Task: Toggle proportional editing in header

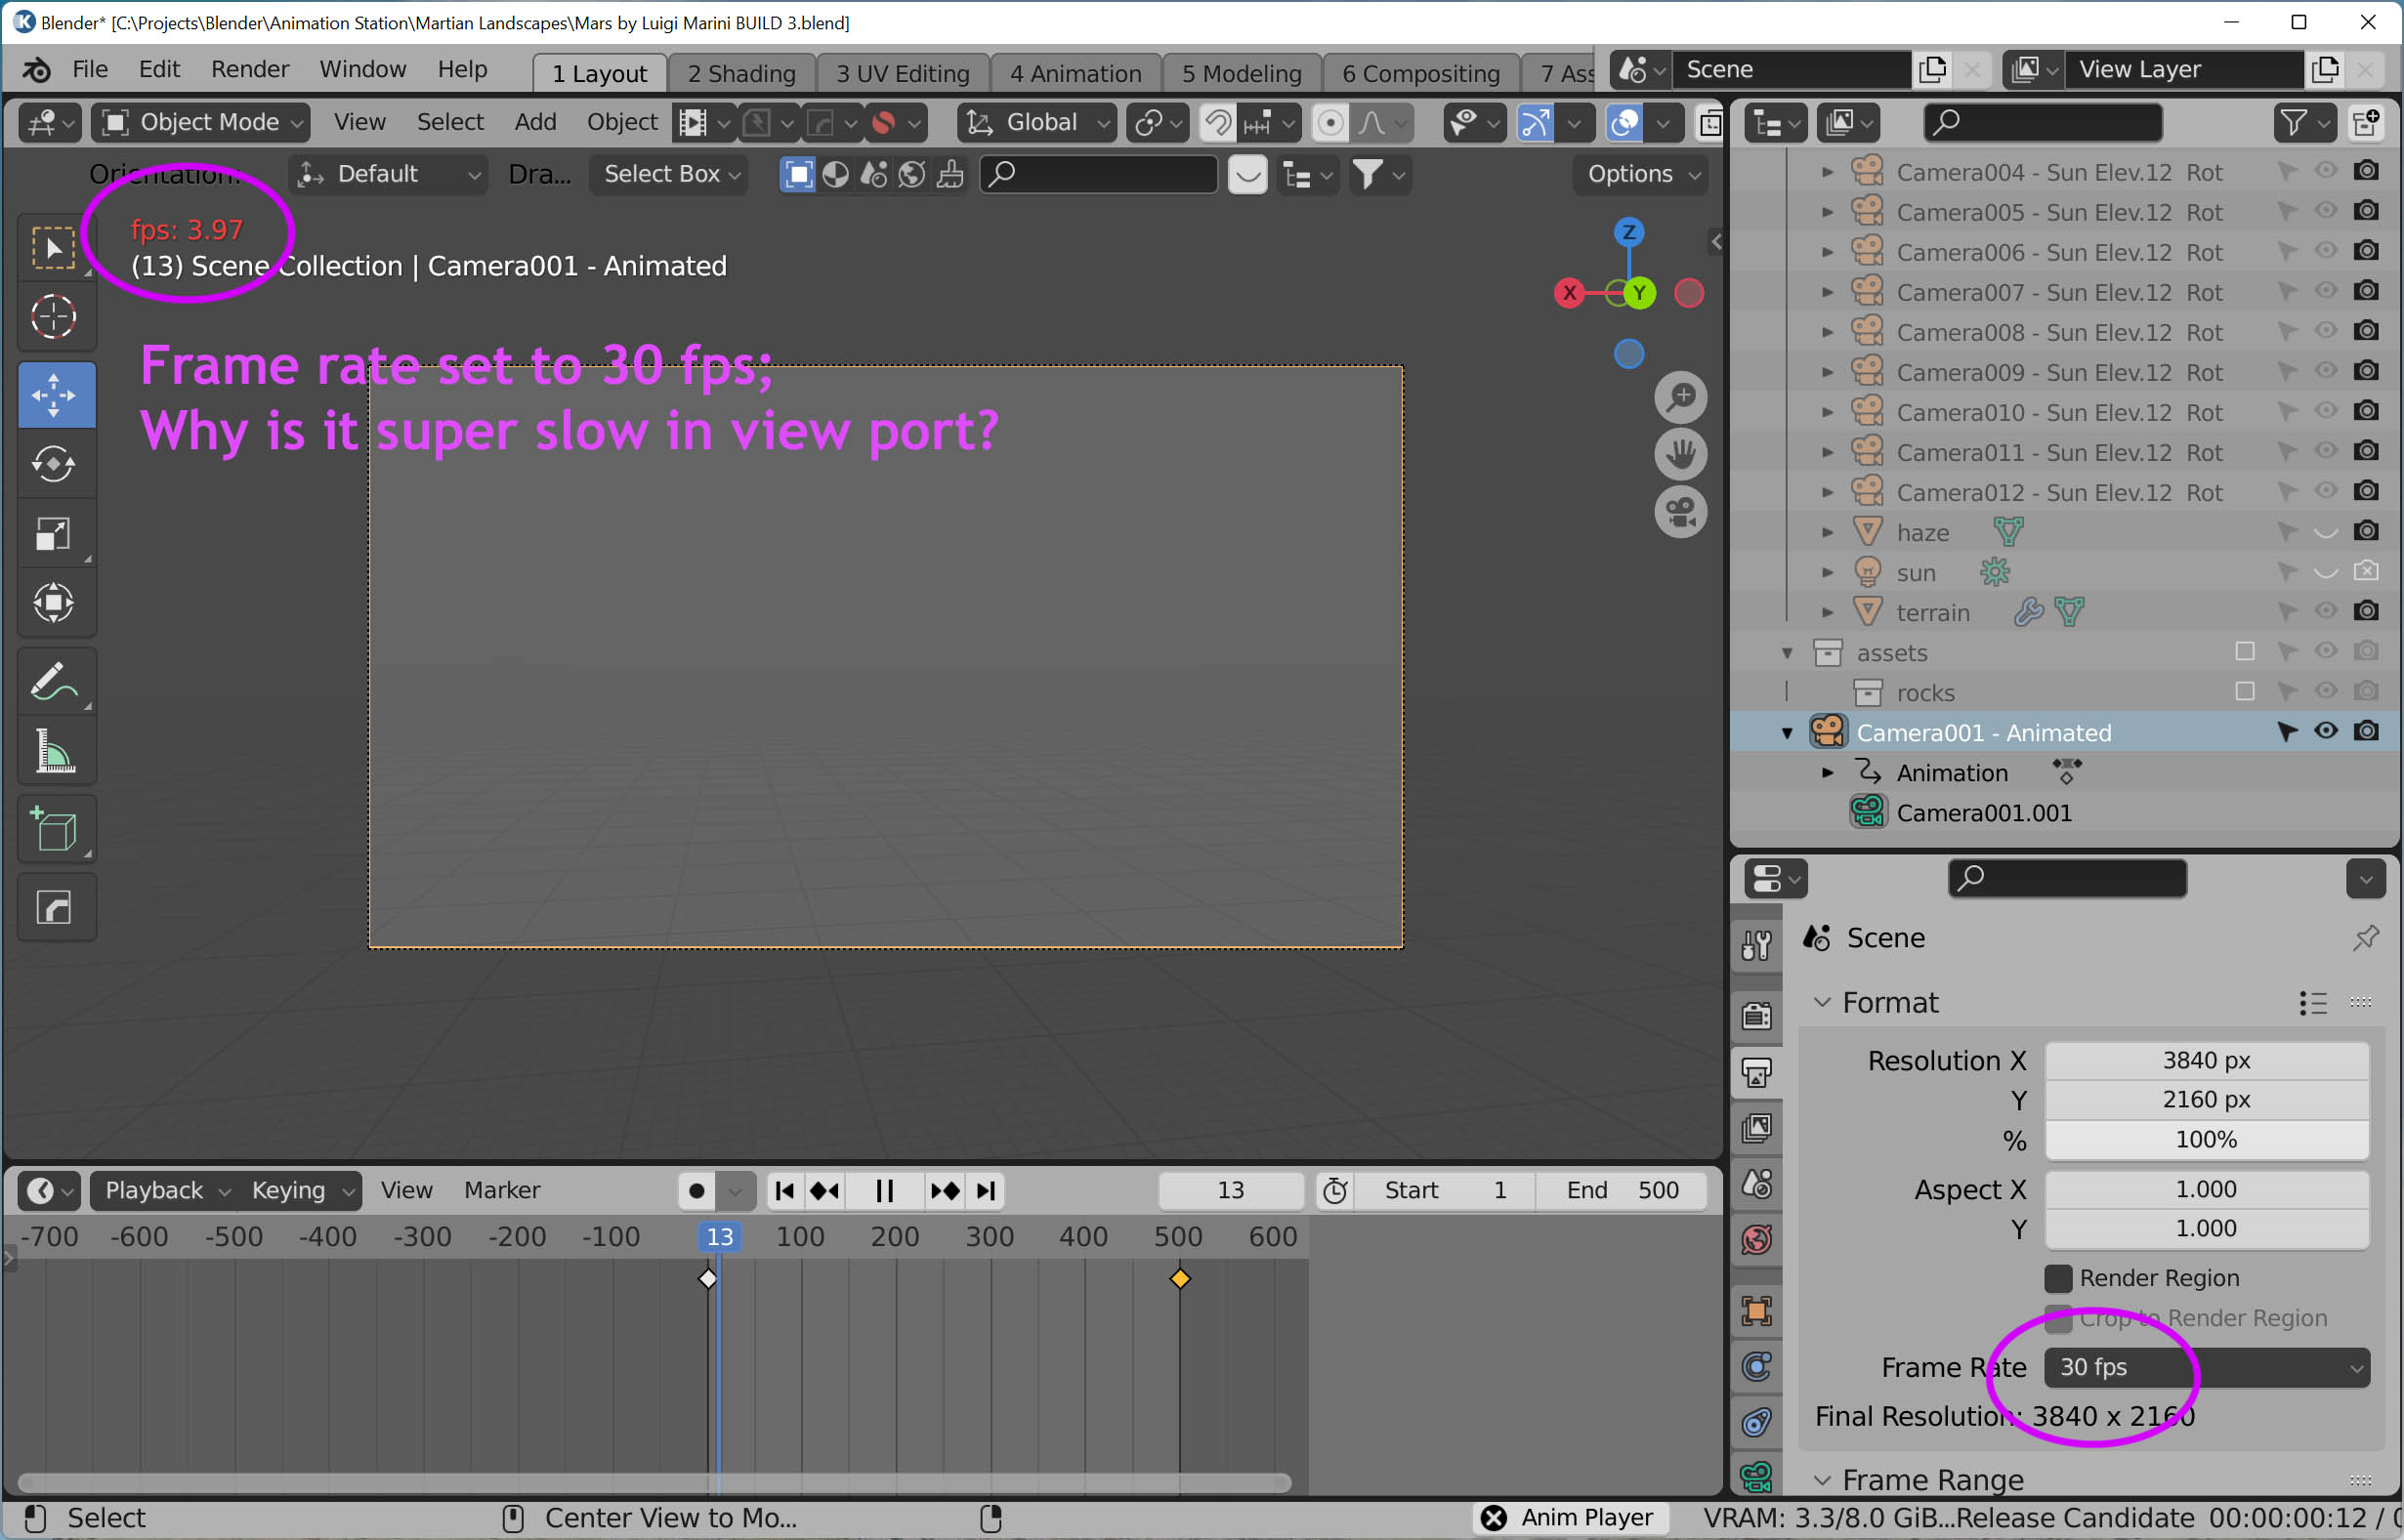Action: point(1330,123)
